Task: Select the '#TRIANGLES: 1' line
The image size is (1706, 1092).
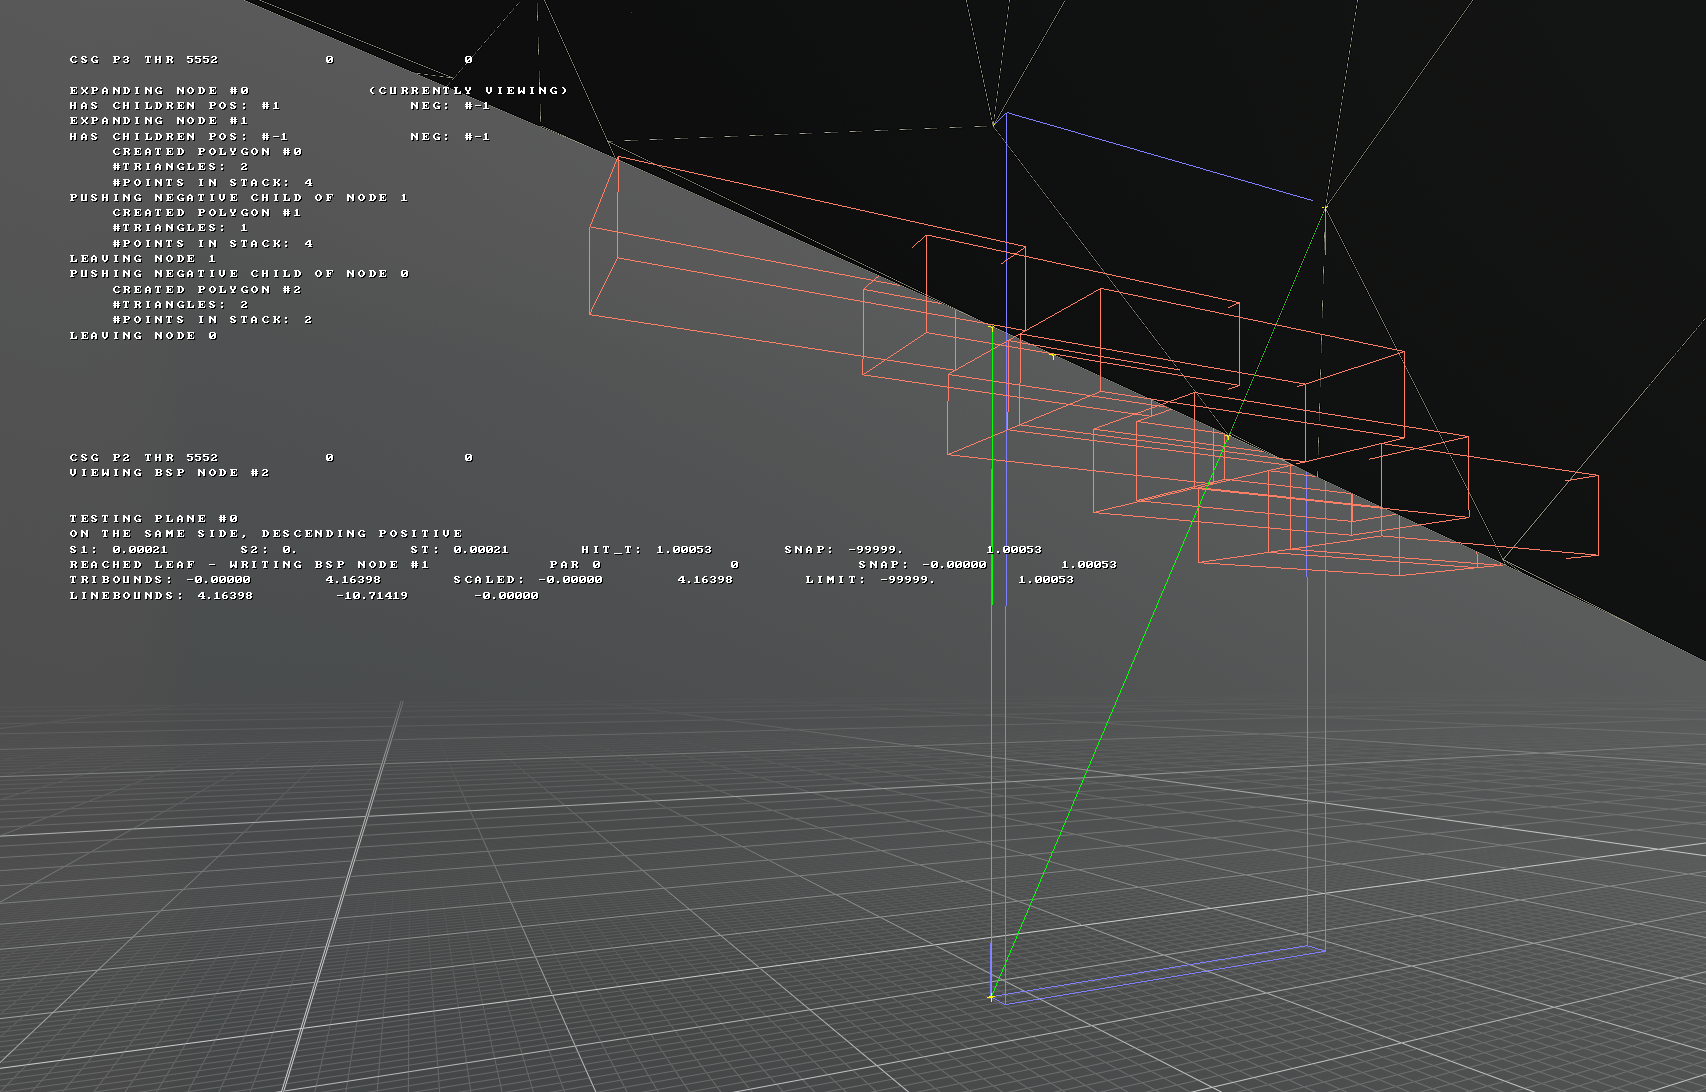Action: pyautogui.click(x=180, y=228)
